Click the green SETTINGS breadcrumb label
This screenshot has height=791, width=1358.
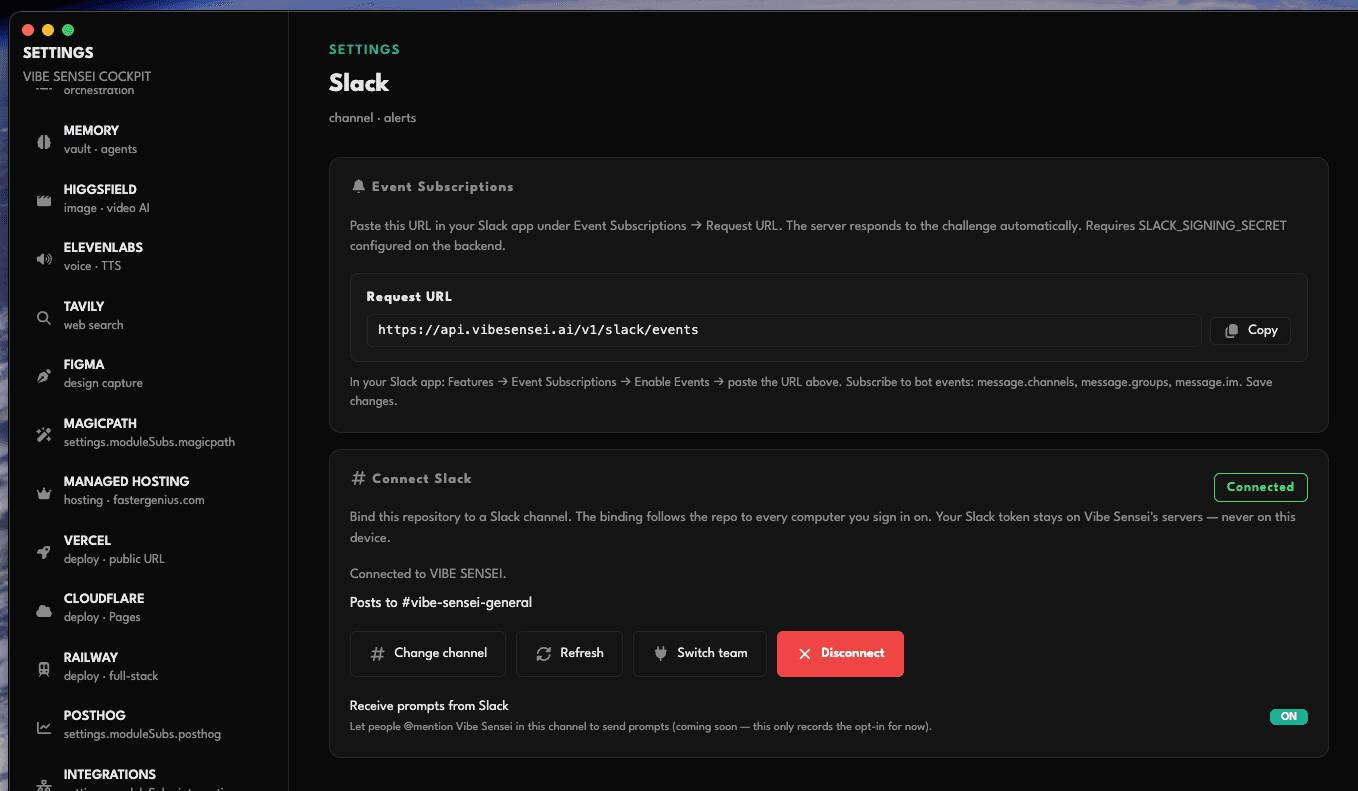[x=364, y=50]
